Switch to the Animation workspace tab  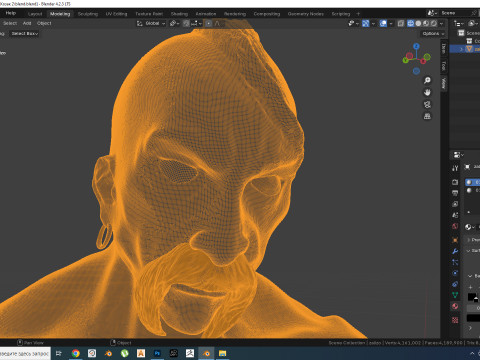pos(206,14)
